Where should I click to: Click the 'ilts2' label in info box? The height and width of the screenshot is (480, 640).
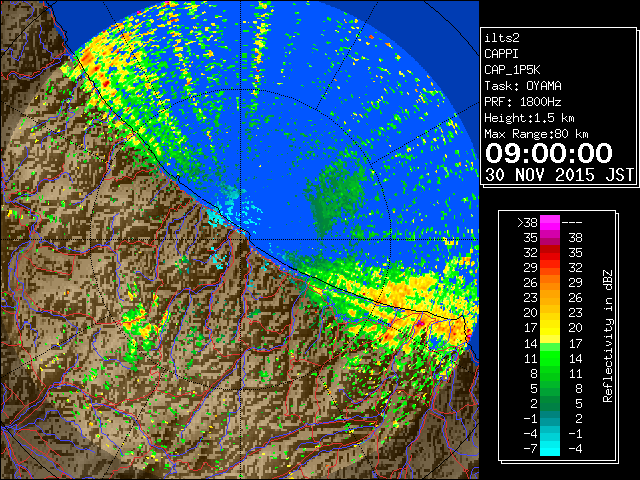(x=502, y=38)
